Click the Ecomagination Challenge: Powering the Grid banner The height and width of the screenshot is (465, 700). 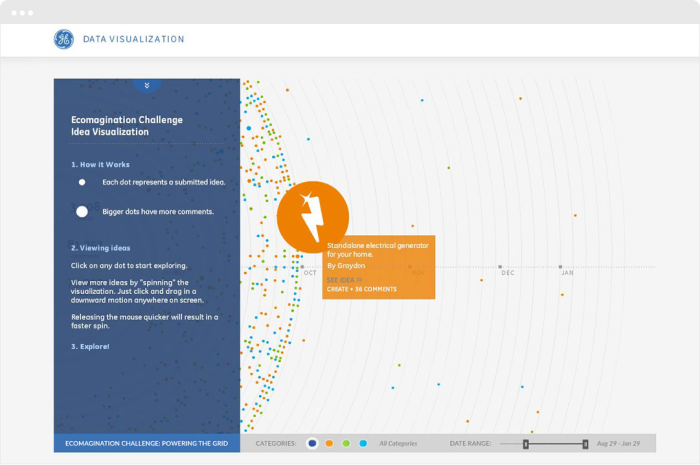point(147,443)
